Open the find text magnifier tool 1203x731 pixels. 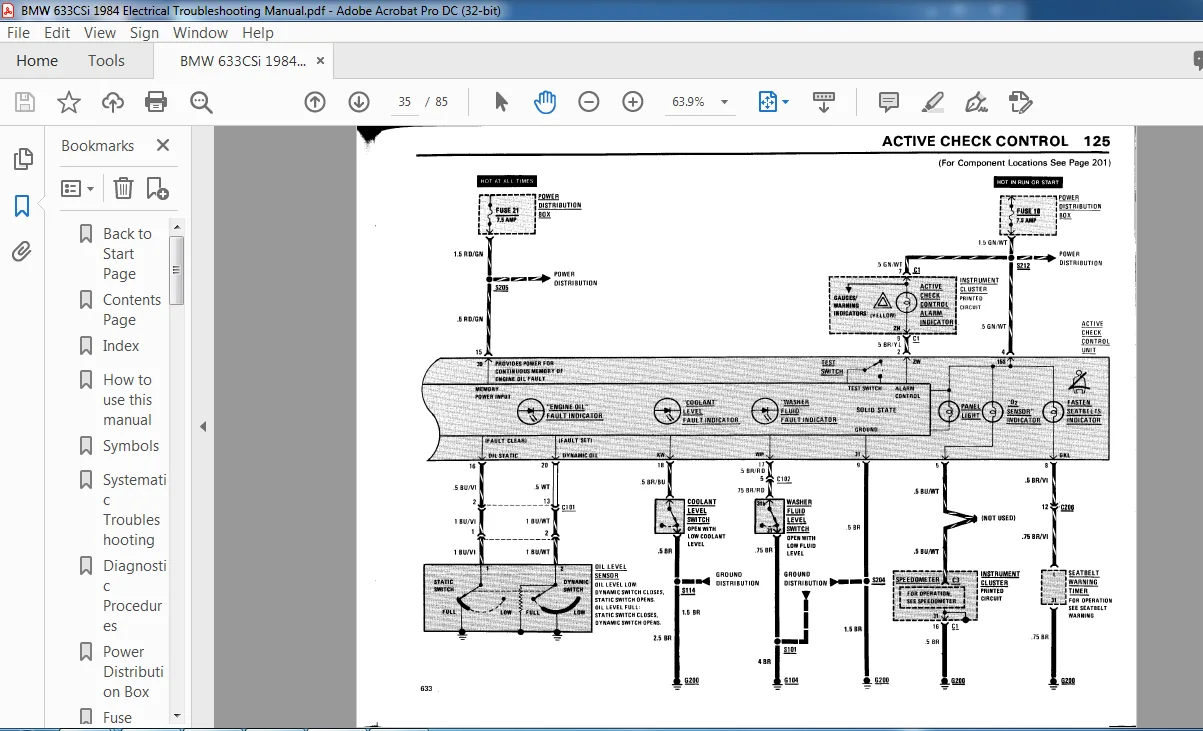[x=201, y=102]
